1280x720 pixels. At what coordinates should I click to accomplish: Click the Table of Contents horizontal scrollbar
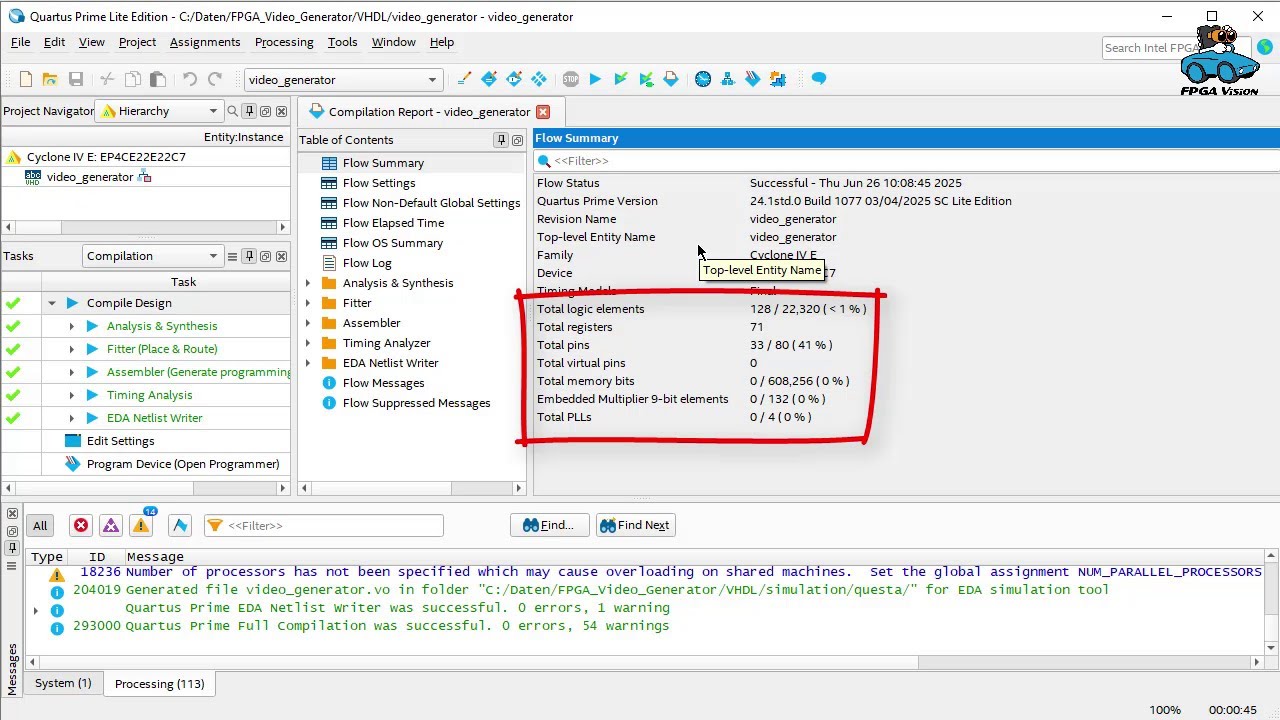point(411,488)
